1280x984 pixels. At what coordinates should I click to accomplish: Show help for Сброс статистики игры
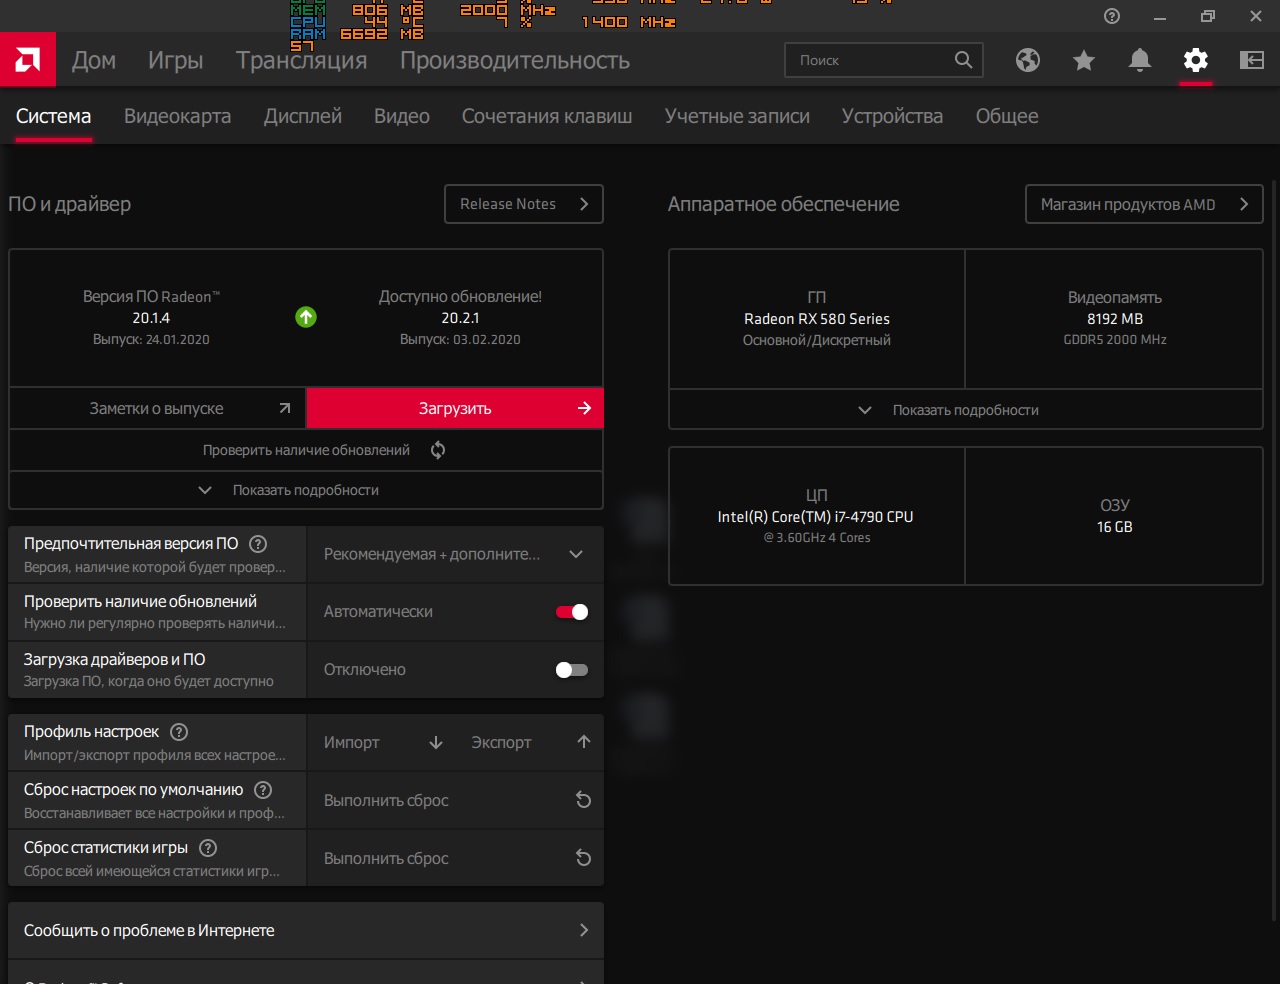(x=208, y=848)
